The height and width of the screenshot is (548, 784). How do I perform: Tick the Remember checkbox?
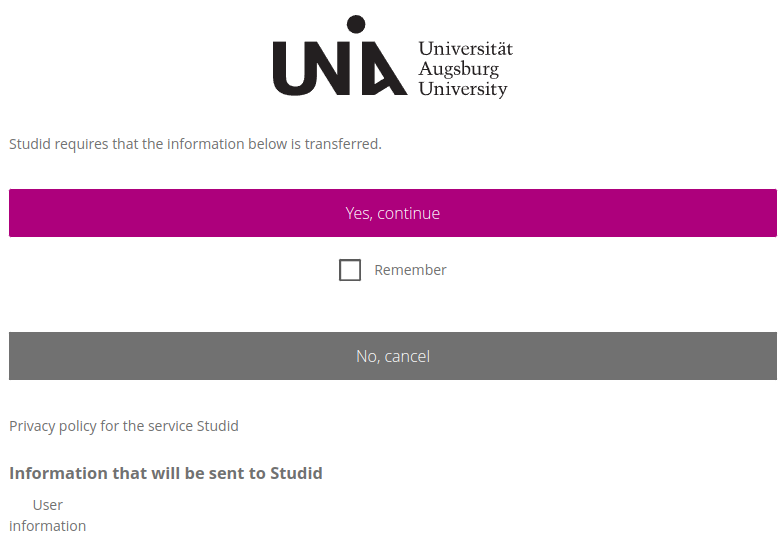pos(350,270)
